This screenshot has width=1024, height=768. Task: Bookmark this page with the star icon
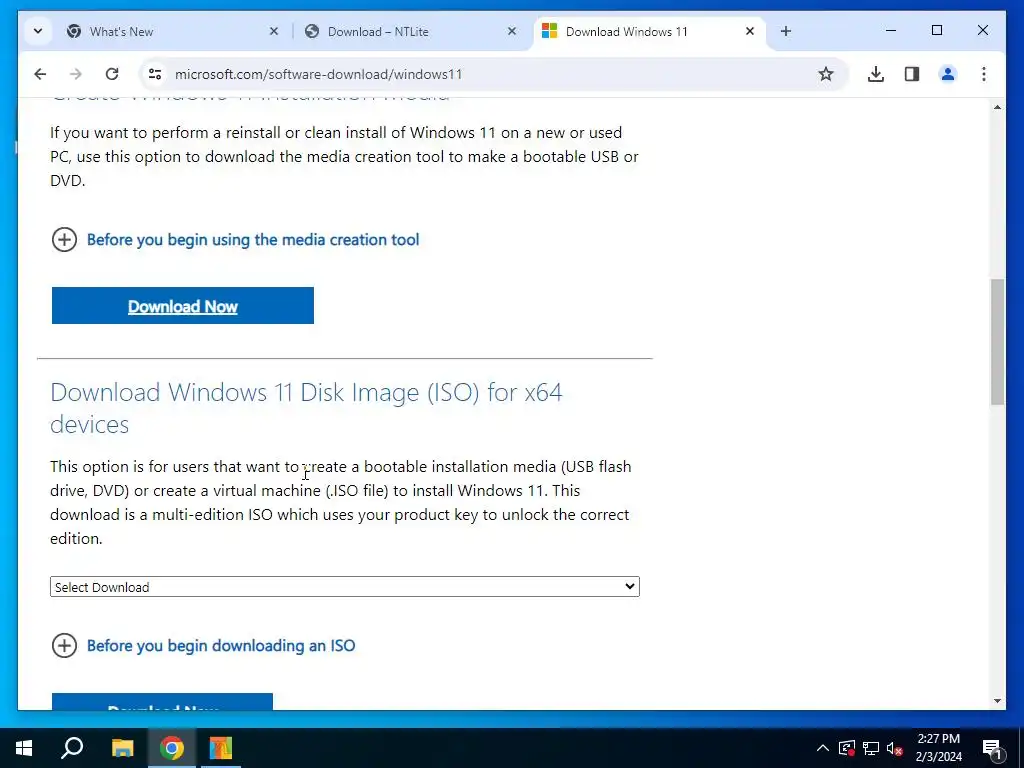click(825, 74)
